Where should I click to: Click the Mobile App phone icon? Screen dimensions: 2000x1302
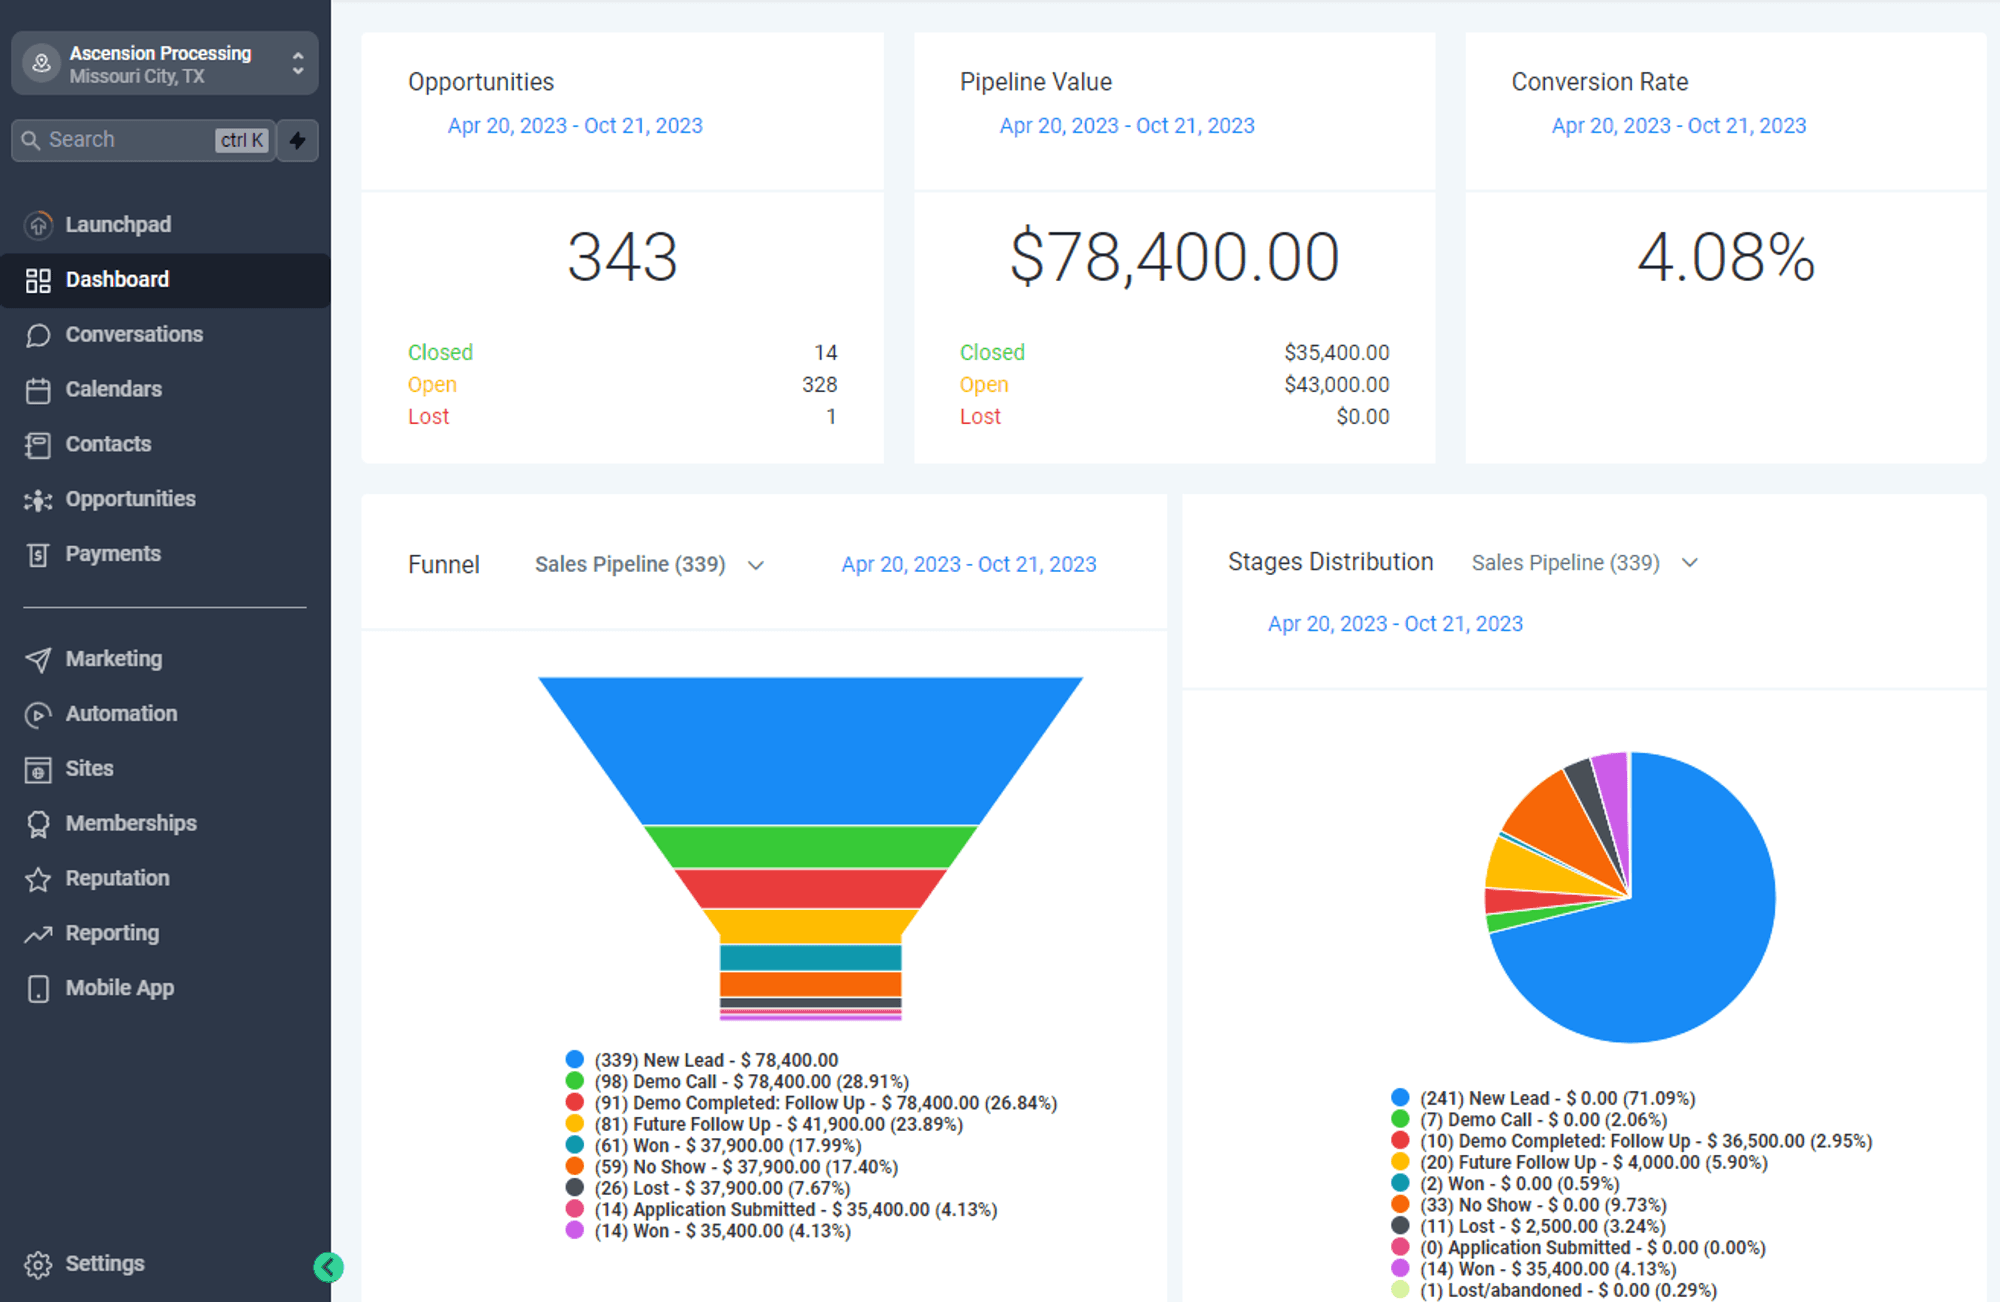[38, 989]
